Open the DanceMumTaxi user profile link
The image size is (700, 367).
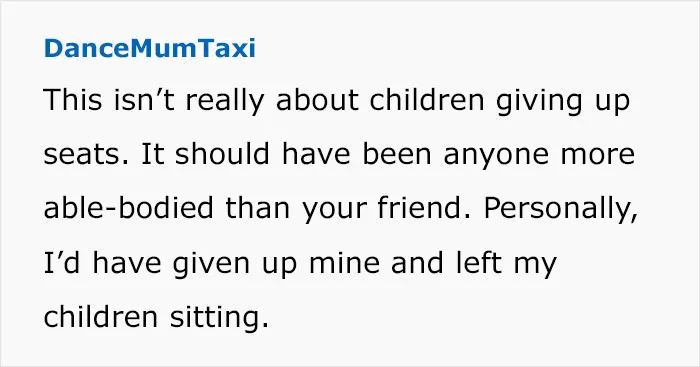[150, 48]
